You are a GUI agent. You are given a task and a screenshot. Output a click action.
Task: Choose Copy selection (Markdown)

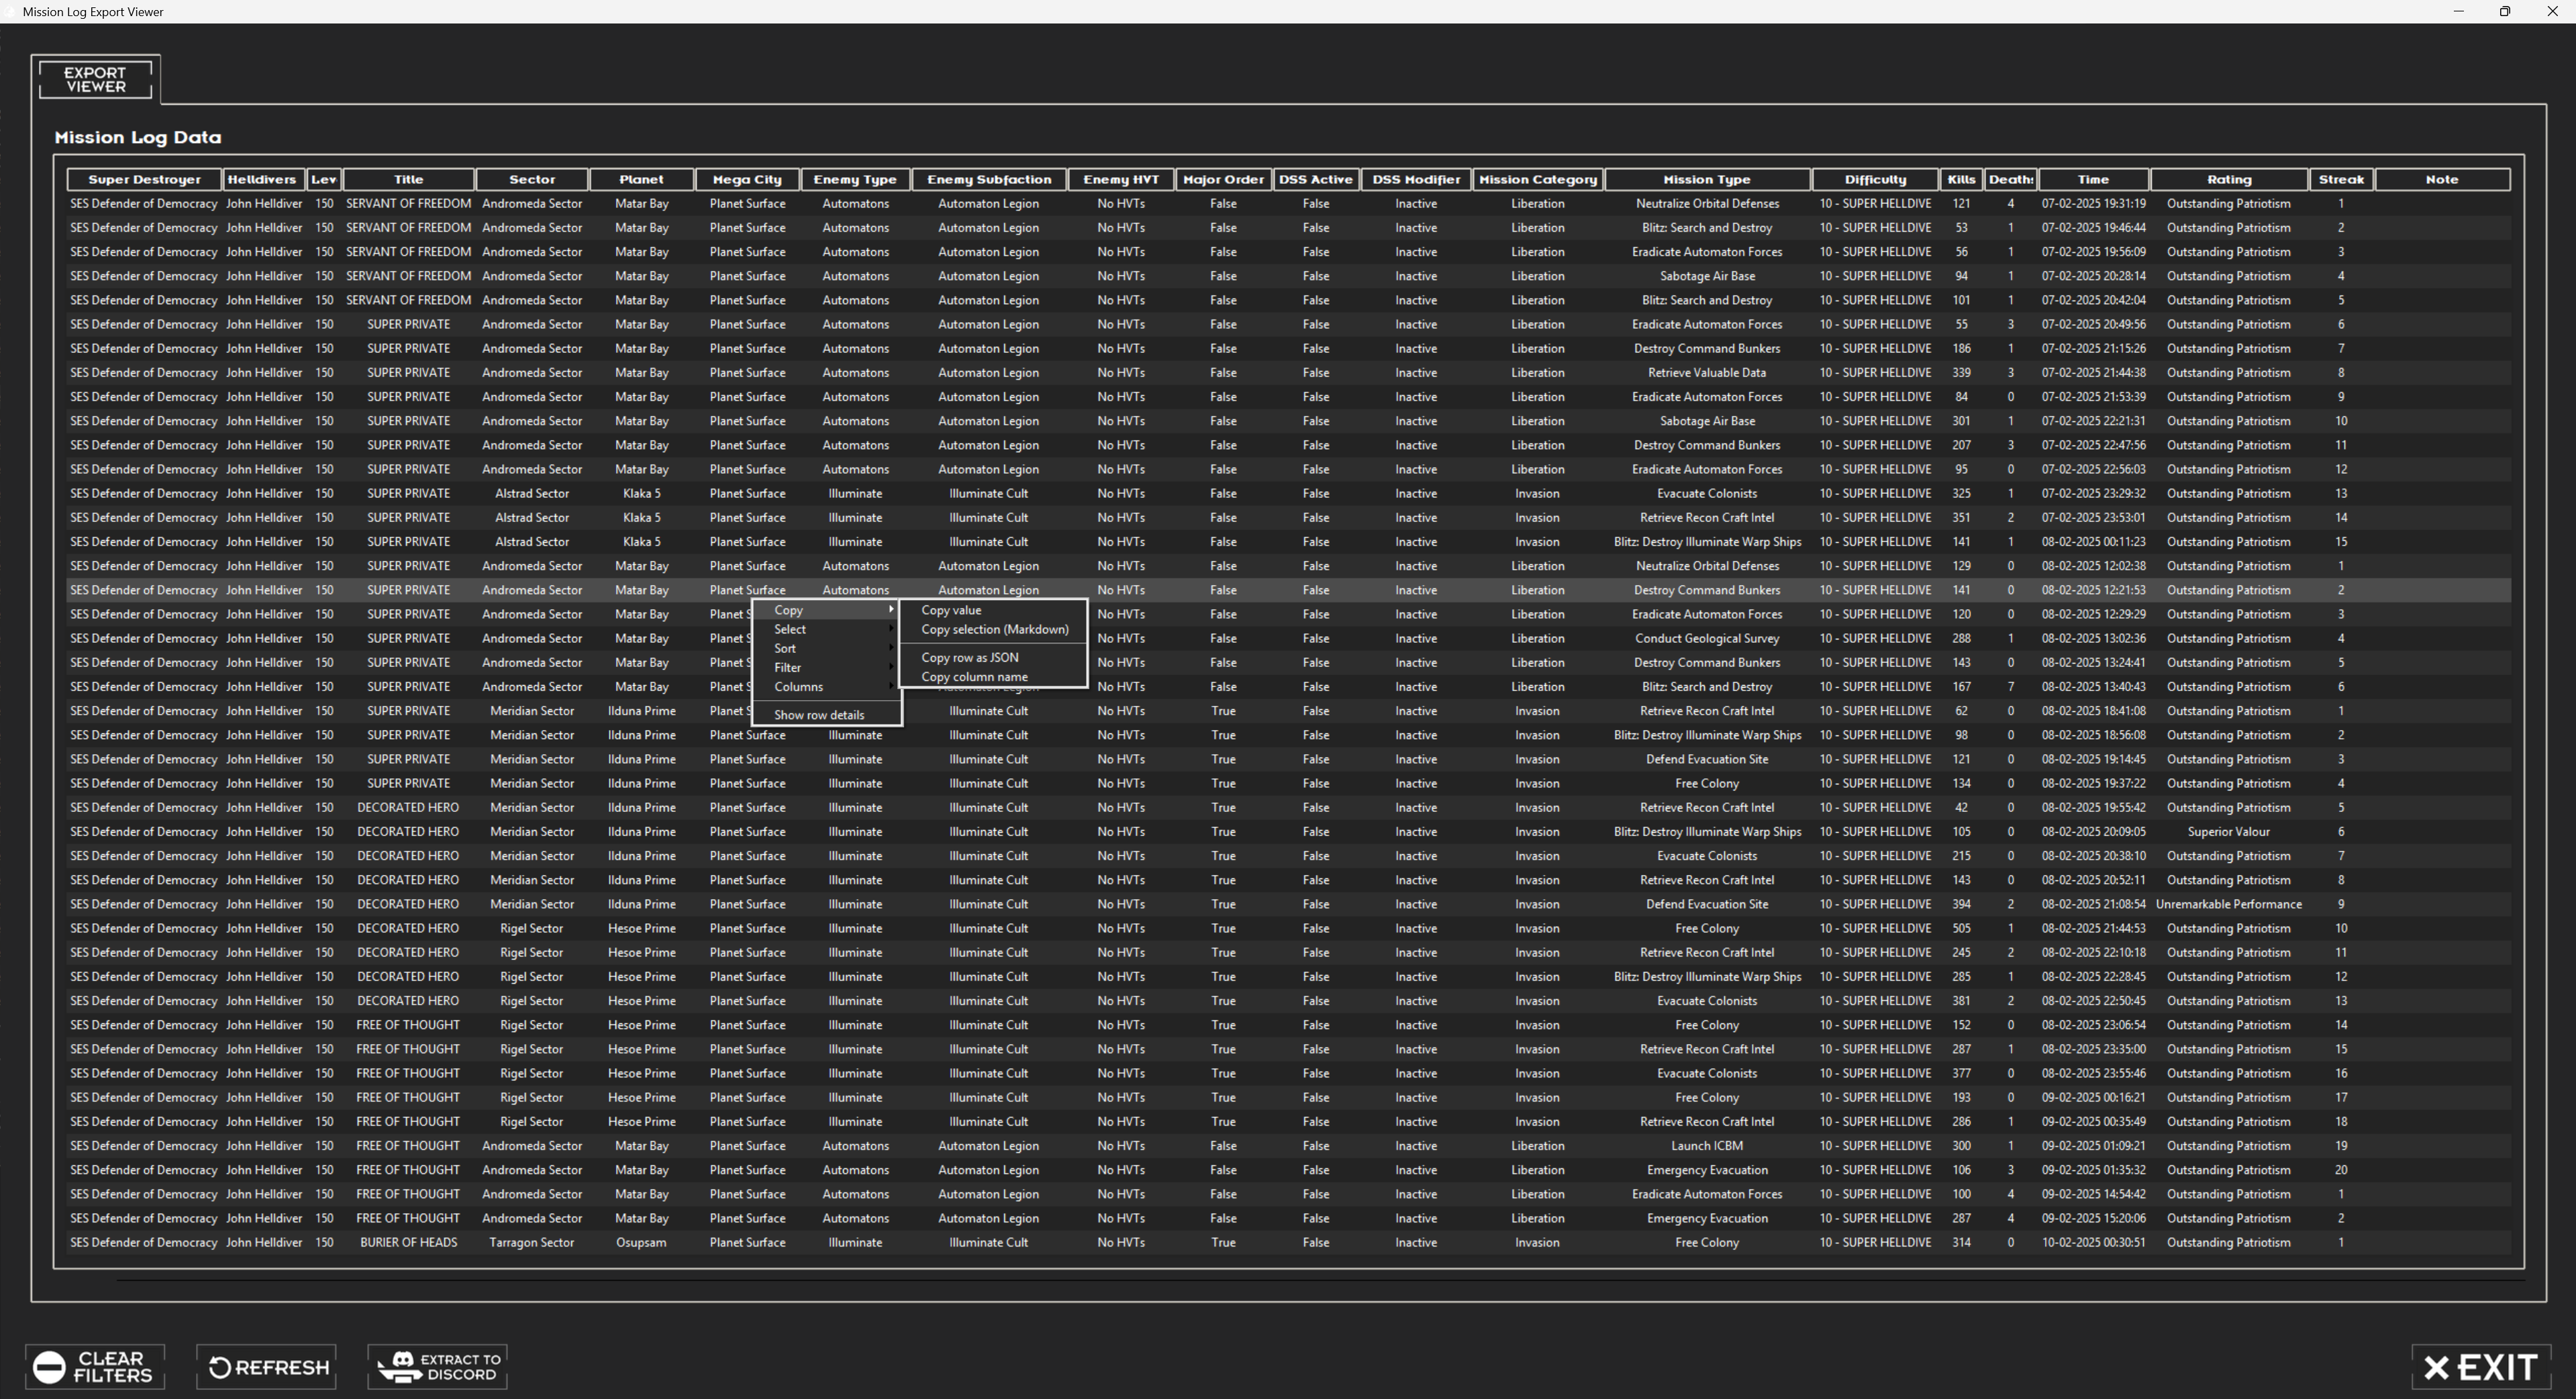point(994,629)
